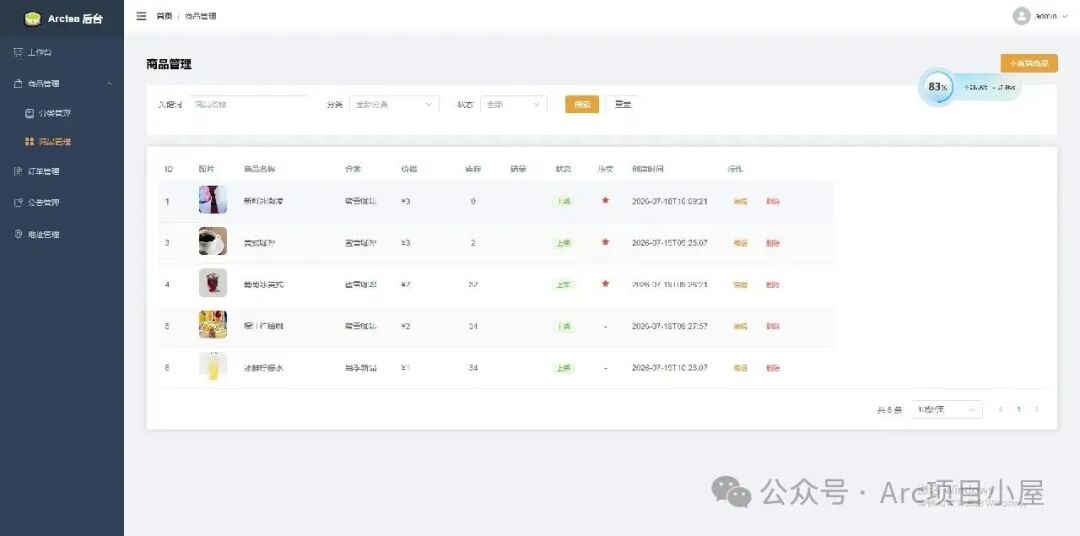Click the green 上架 tag in row ID 5
Viewport: 1080px width, 536px height.
click(563, 326)
